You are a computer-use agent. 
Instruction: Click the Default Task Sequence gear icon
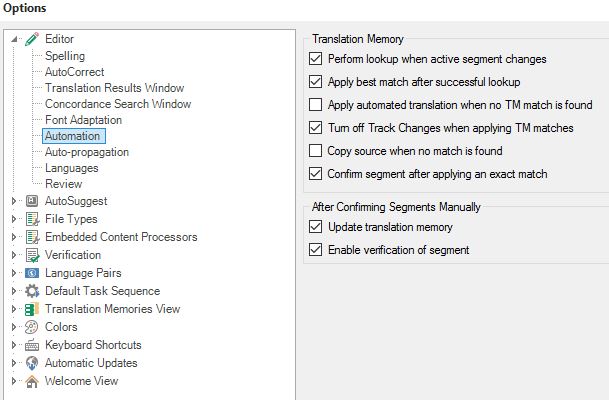(x=32, y=291)
